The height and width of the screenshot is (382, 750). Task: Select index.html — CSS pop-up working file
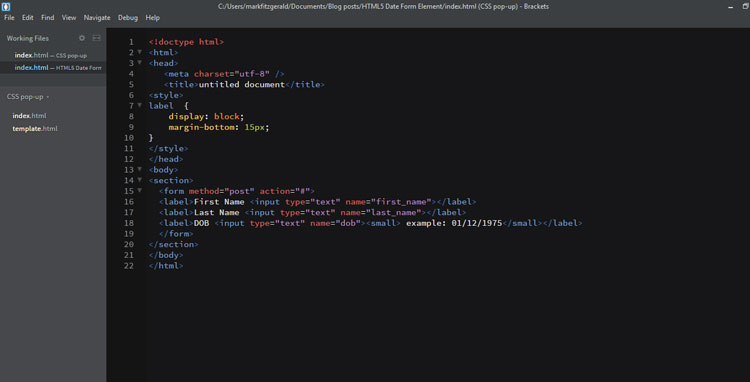click(53, 55)
